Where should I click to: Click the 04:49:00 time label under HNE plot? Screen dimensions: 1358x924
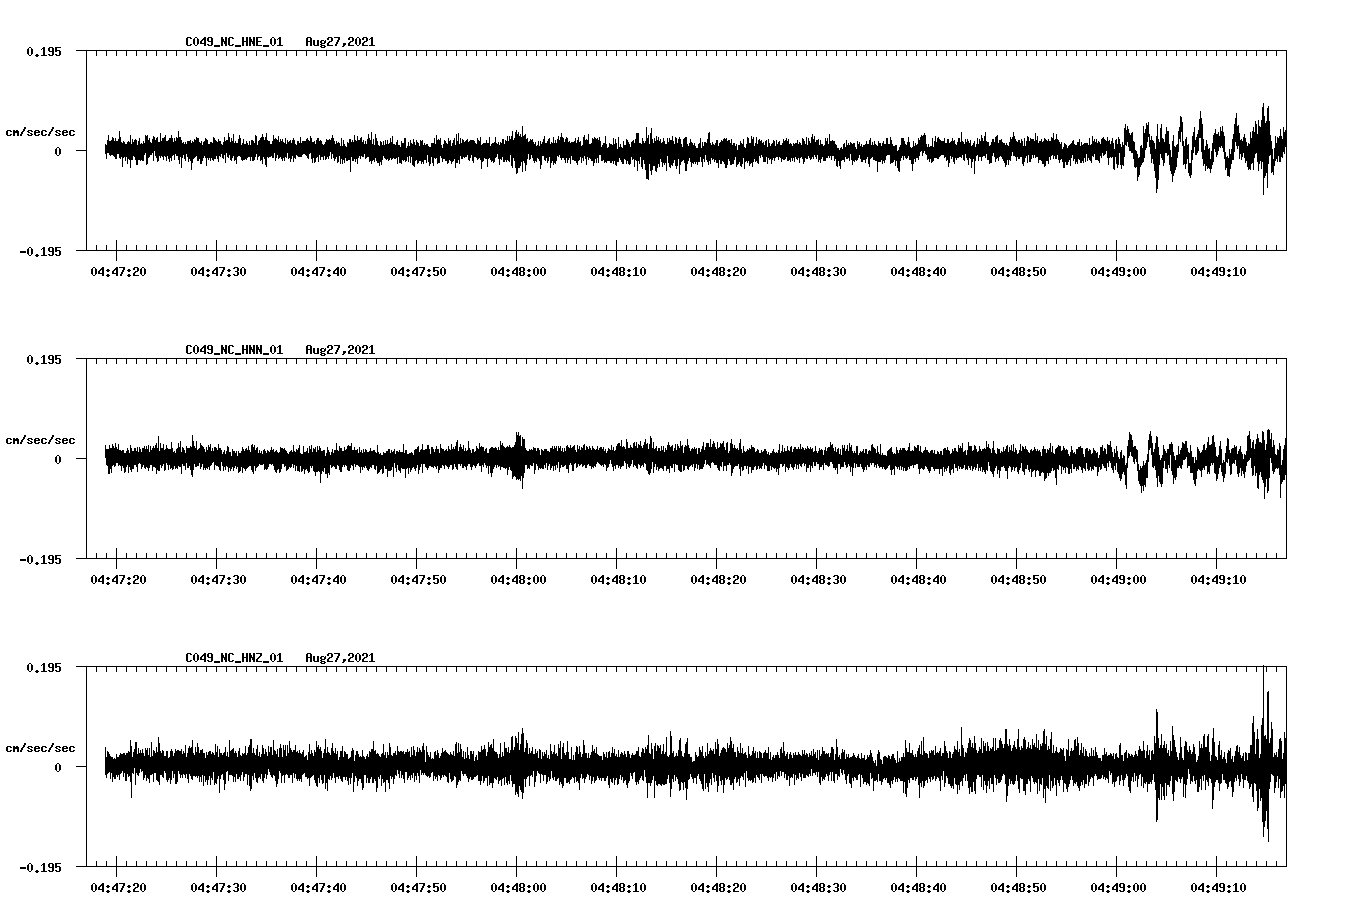tap(1118, 271)
